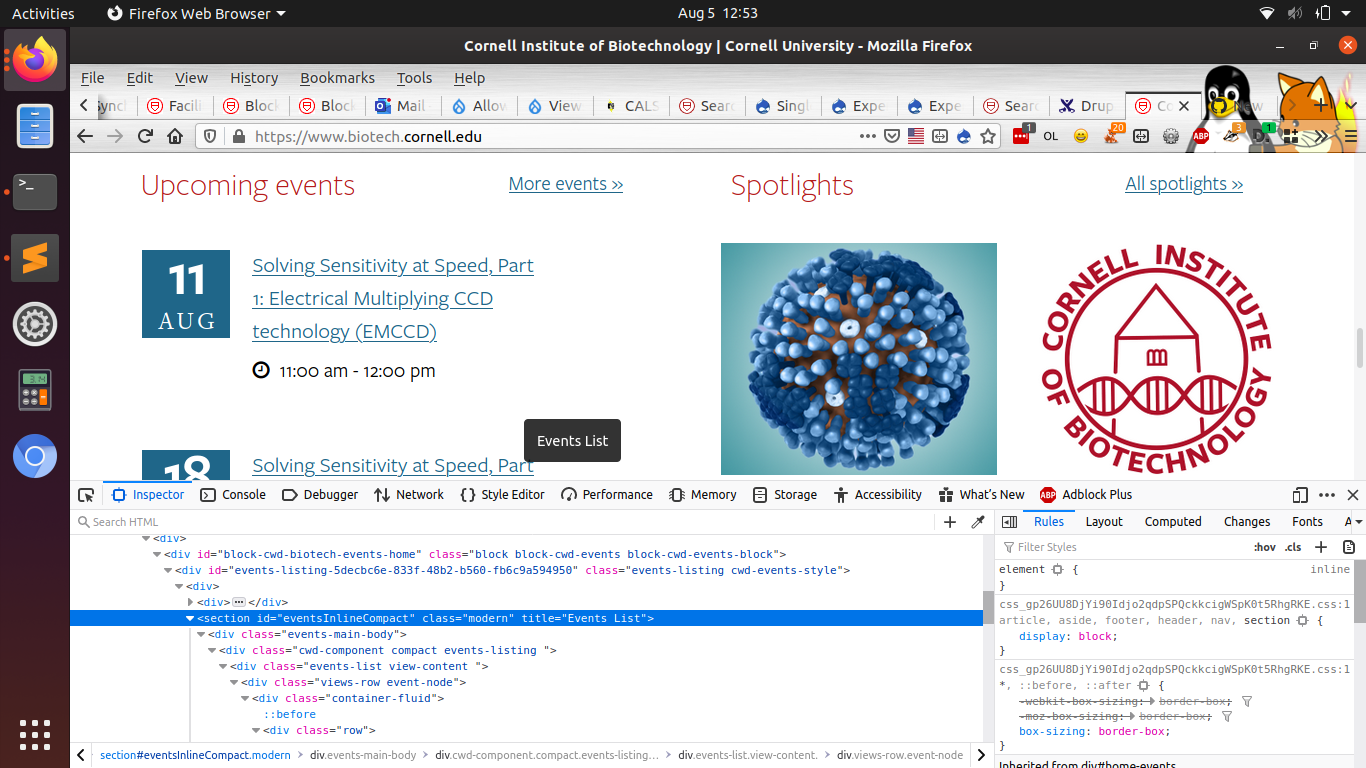View site security padlock information
This screenshot has width=1366, height=768.
point(238,136)
